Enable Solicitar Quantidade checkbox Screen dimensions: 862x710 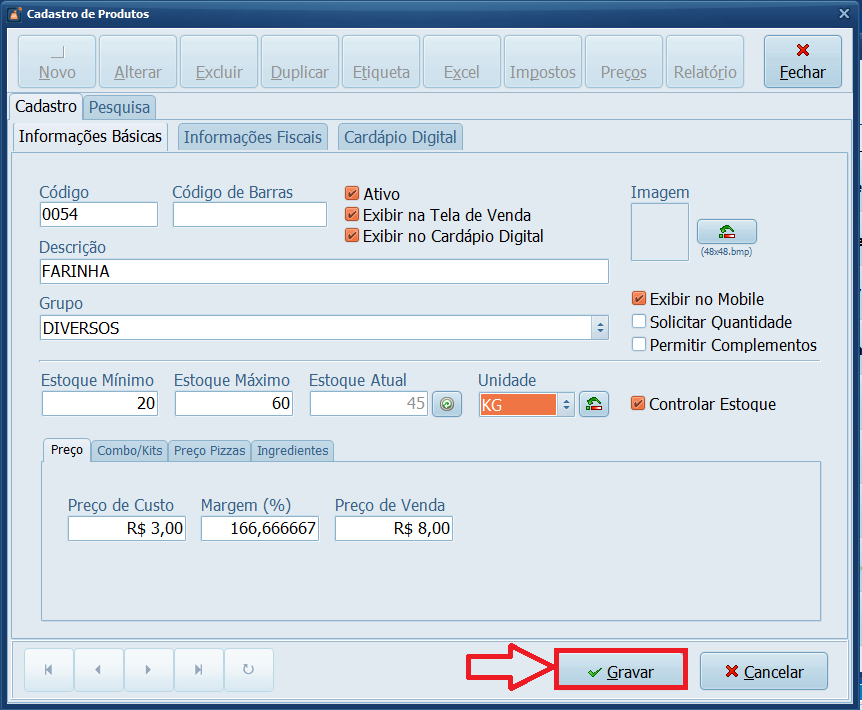(x=639, y=322)
